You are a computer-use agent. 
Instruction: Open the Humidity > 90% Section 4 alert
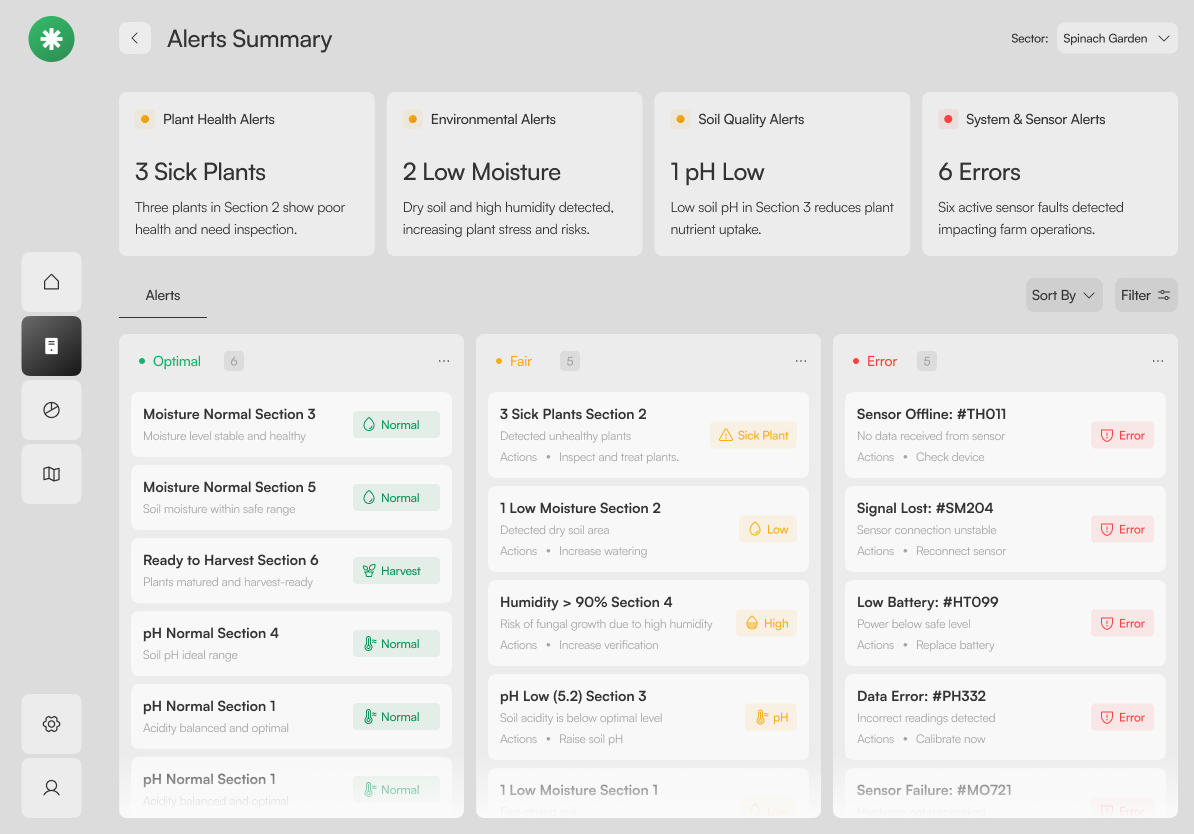tap(648, 623)
